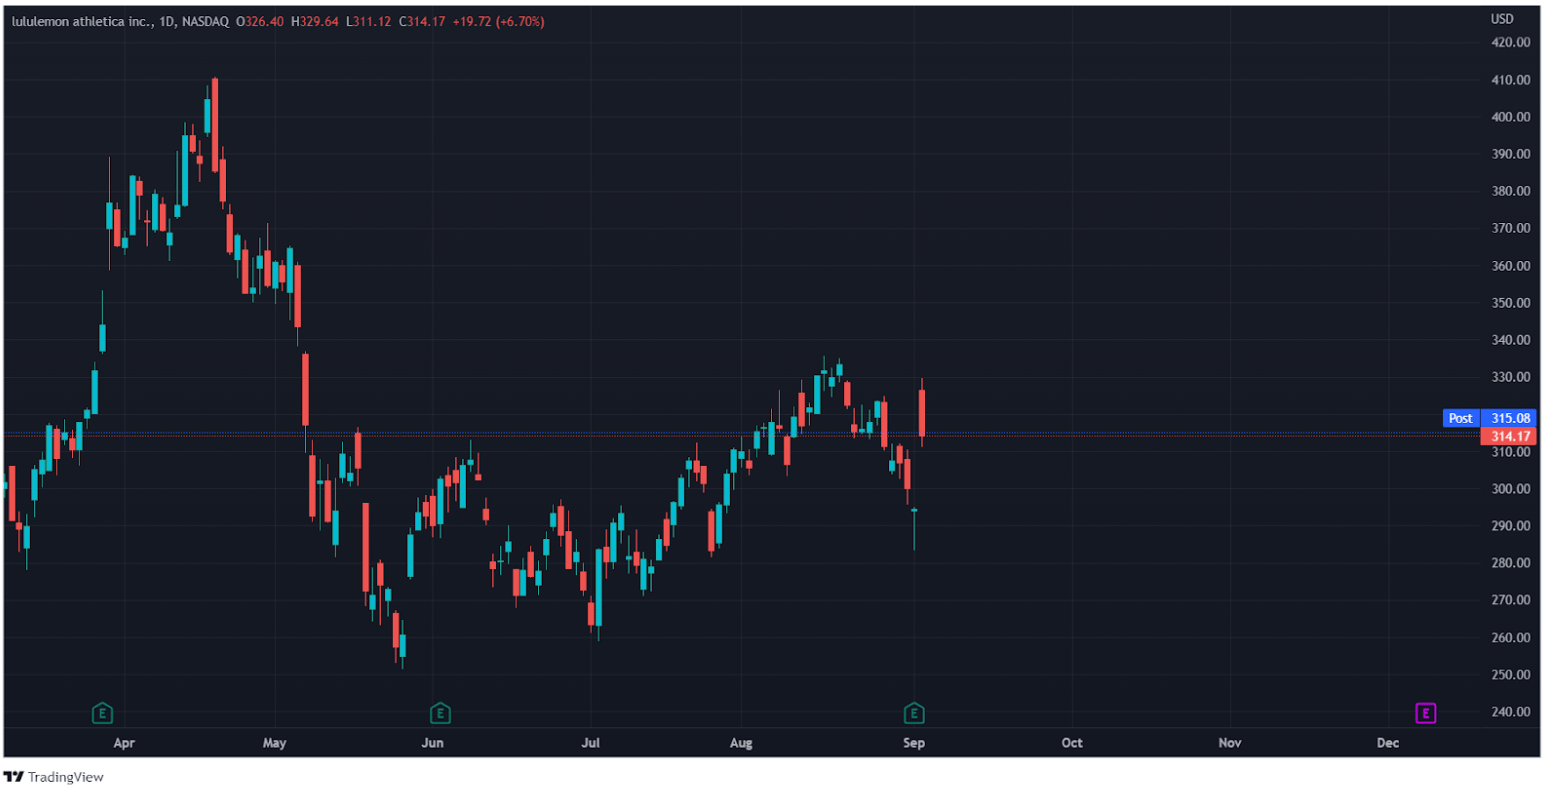The width and height of the screenshot is (1544, 801).
Task: Click the low value L311.12
Action: (369, 21)
